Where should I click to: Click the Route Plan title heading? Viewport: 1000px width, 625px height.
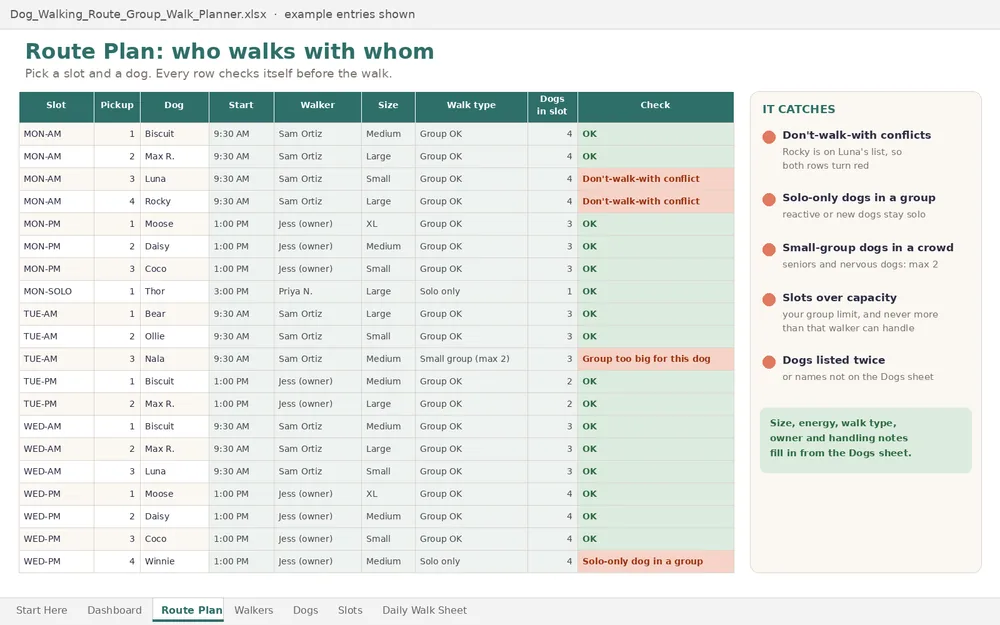coord(230,51)
